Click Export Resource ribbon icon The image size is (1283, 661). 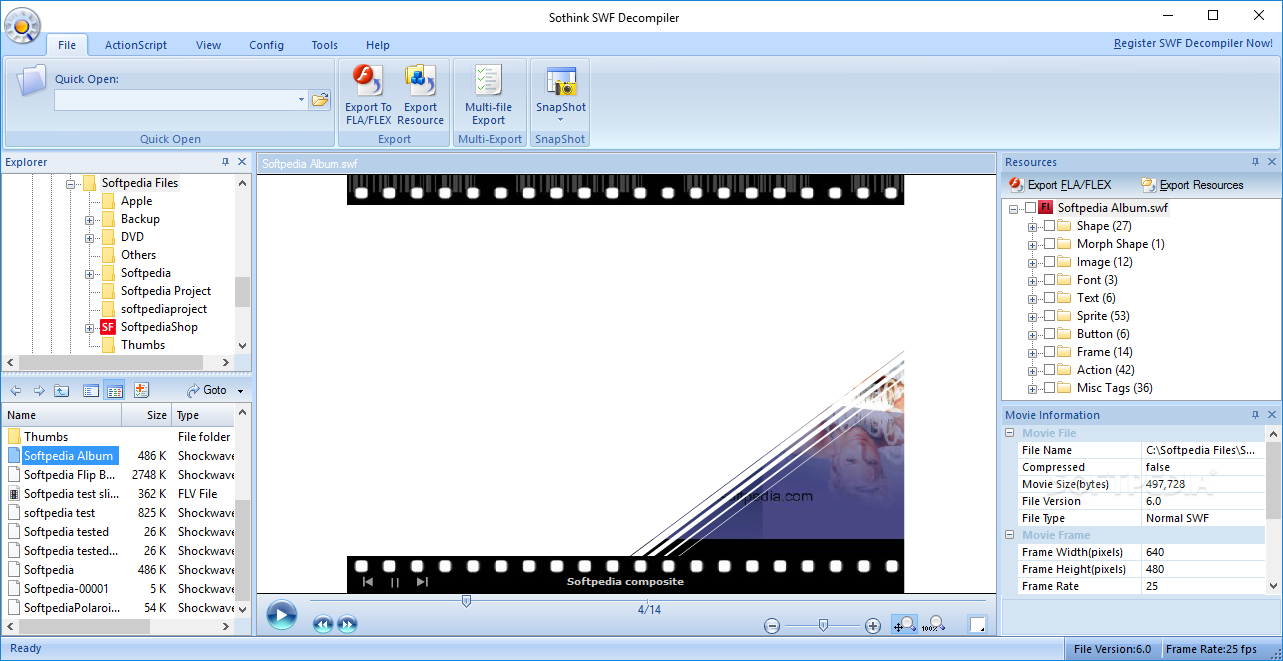(420, 96)
